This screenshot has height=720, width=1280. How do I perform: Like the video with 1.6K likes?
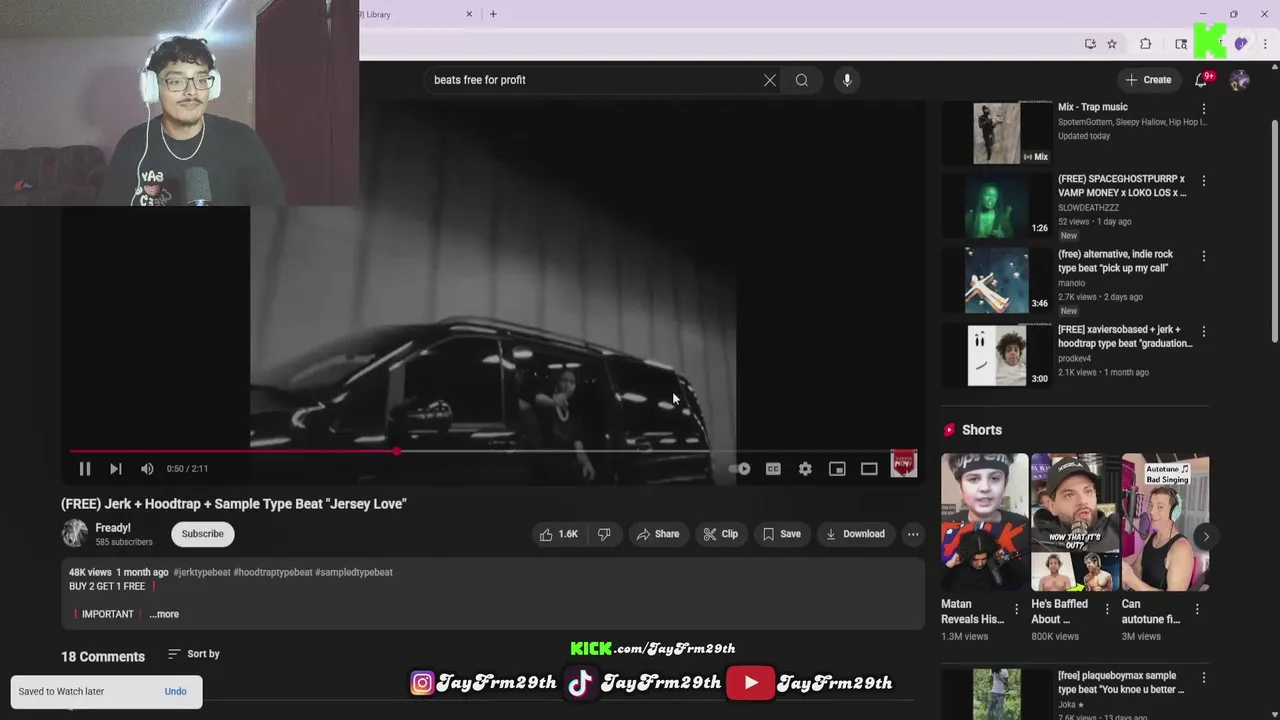[558, 534]
